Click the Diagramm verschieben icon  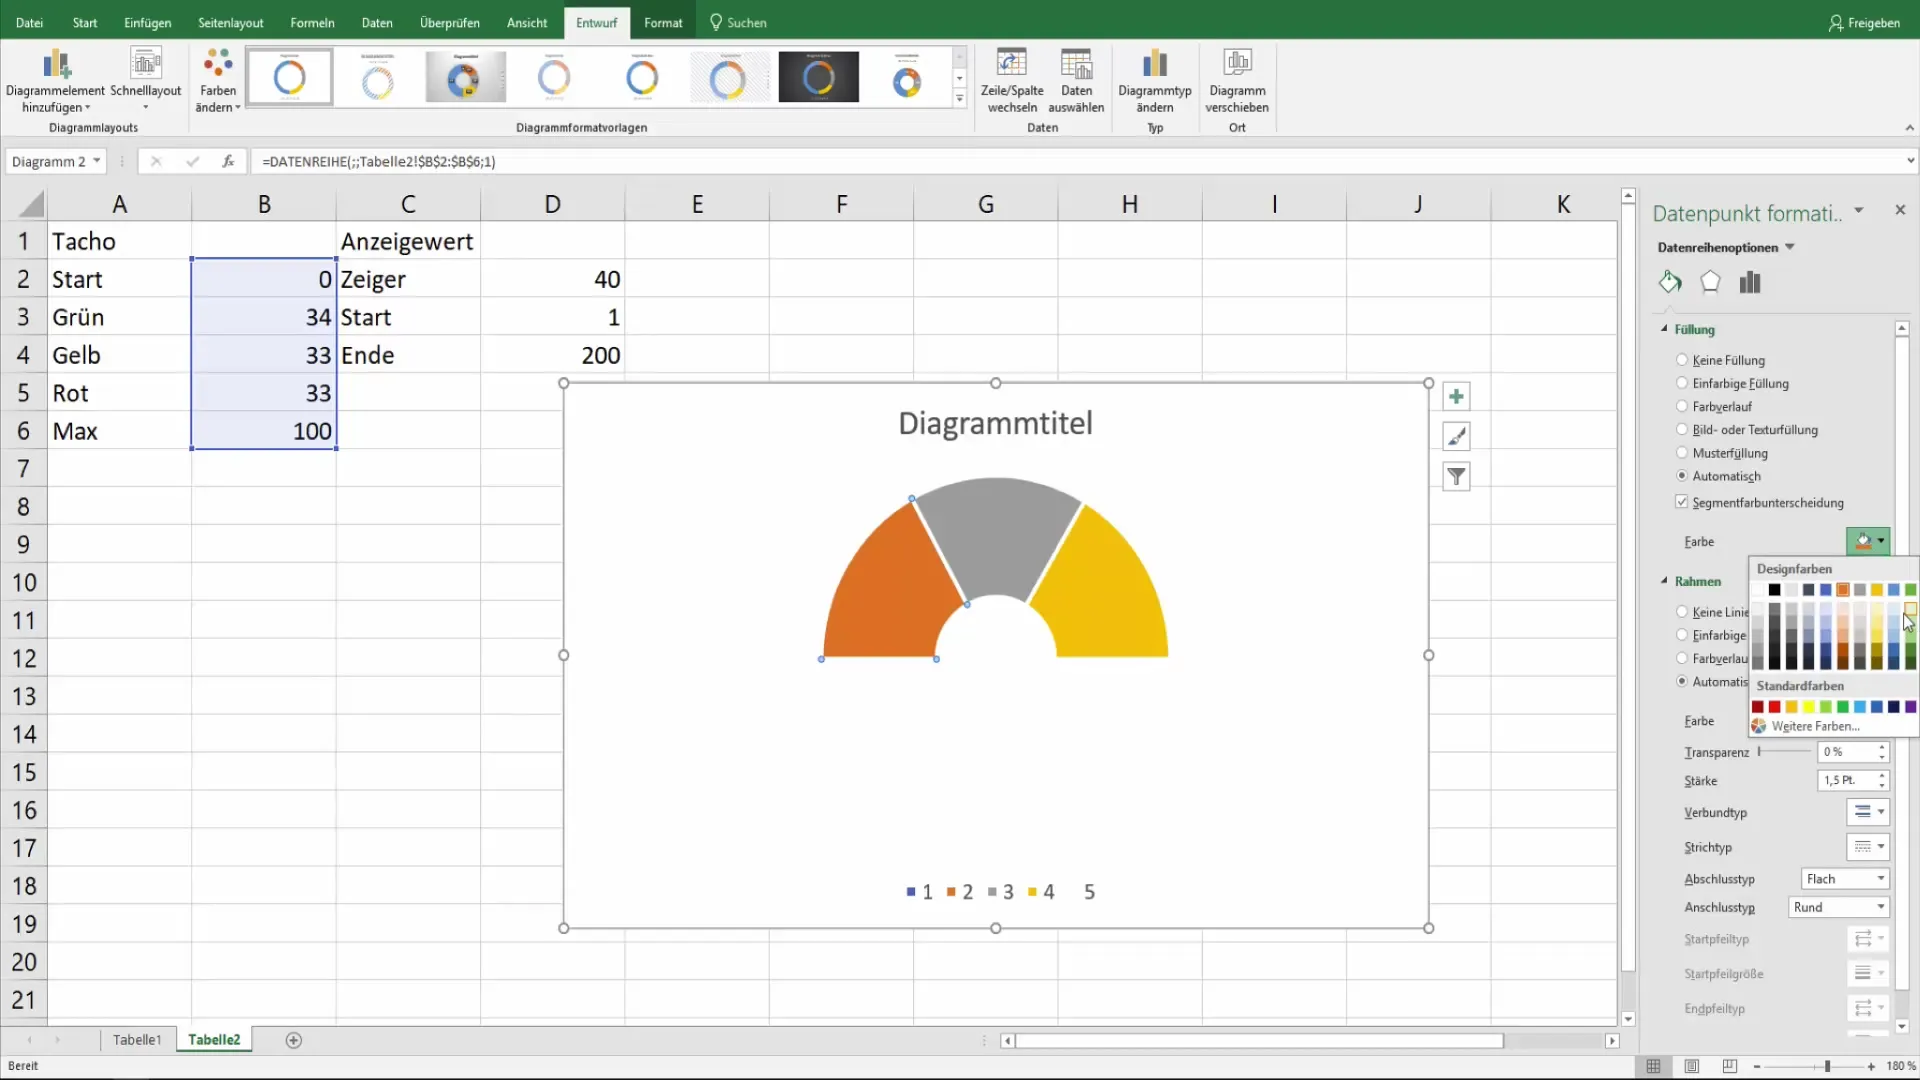tap(1237, 64)
